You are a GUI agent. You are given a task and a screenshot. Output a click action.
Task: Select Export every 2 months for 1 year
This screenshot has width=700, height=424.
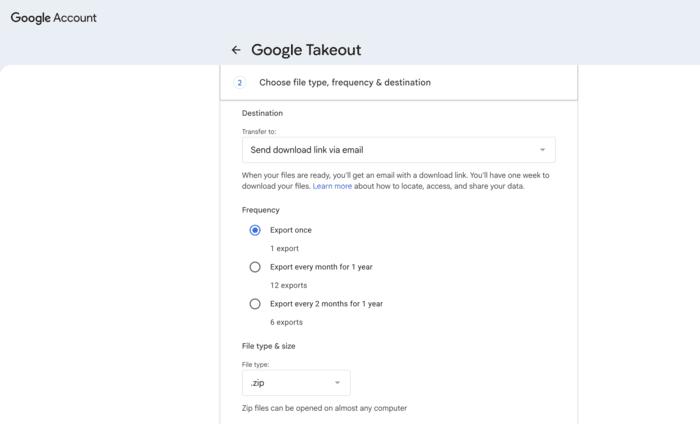coord(255,304)
